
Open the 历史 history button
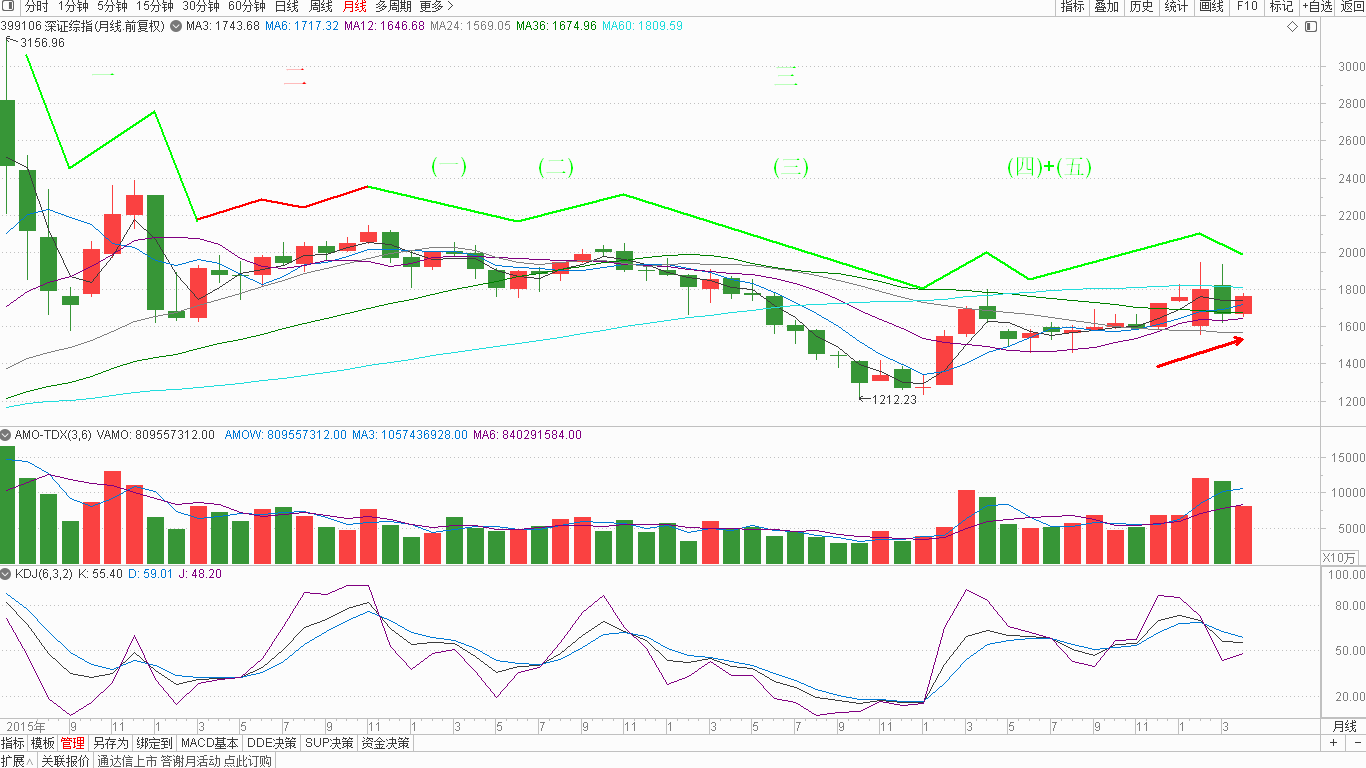1141,6
